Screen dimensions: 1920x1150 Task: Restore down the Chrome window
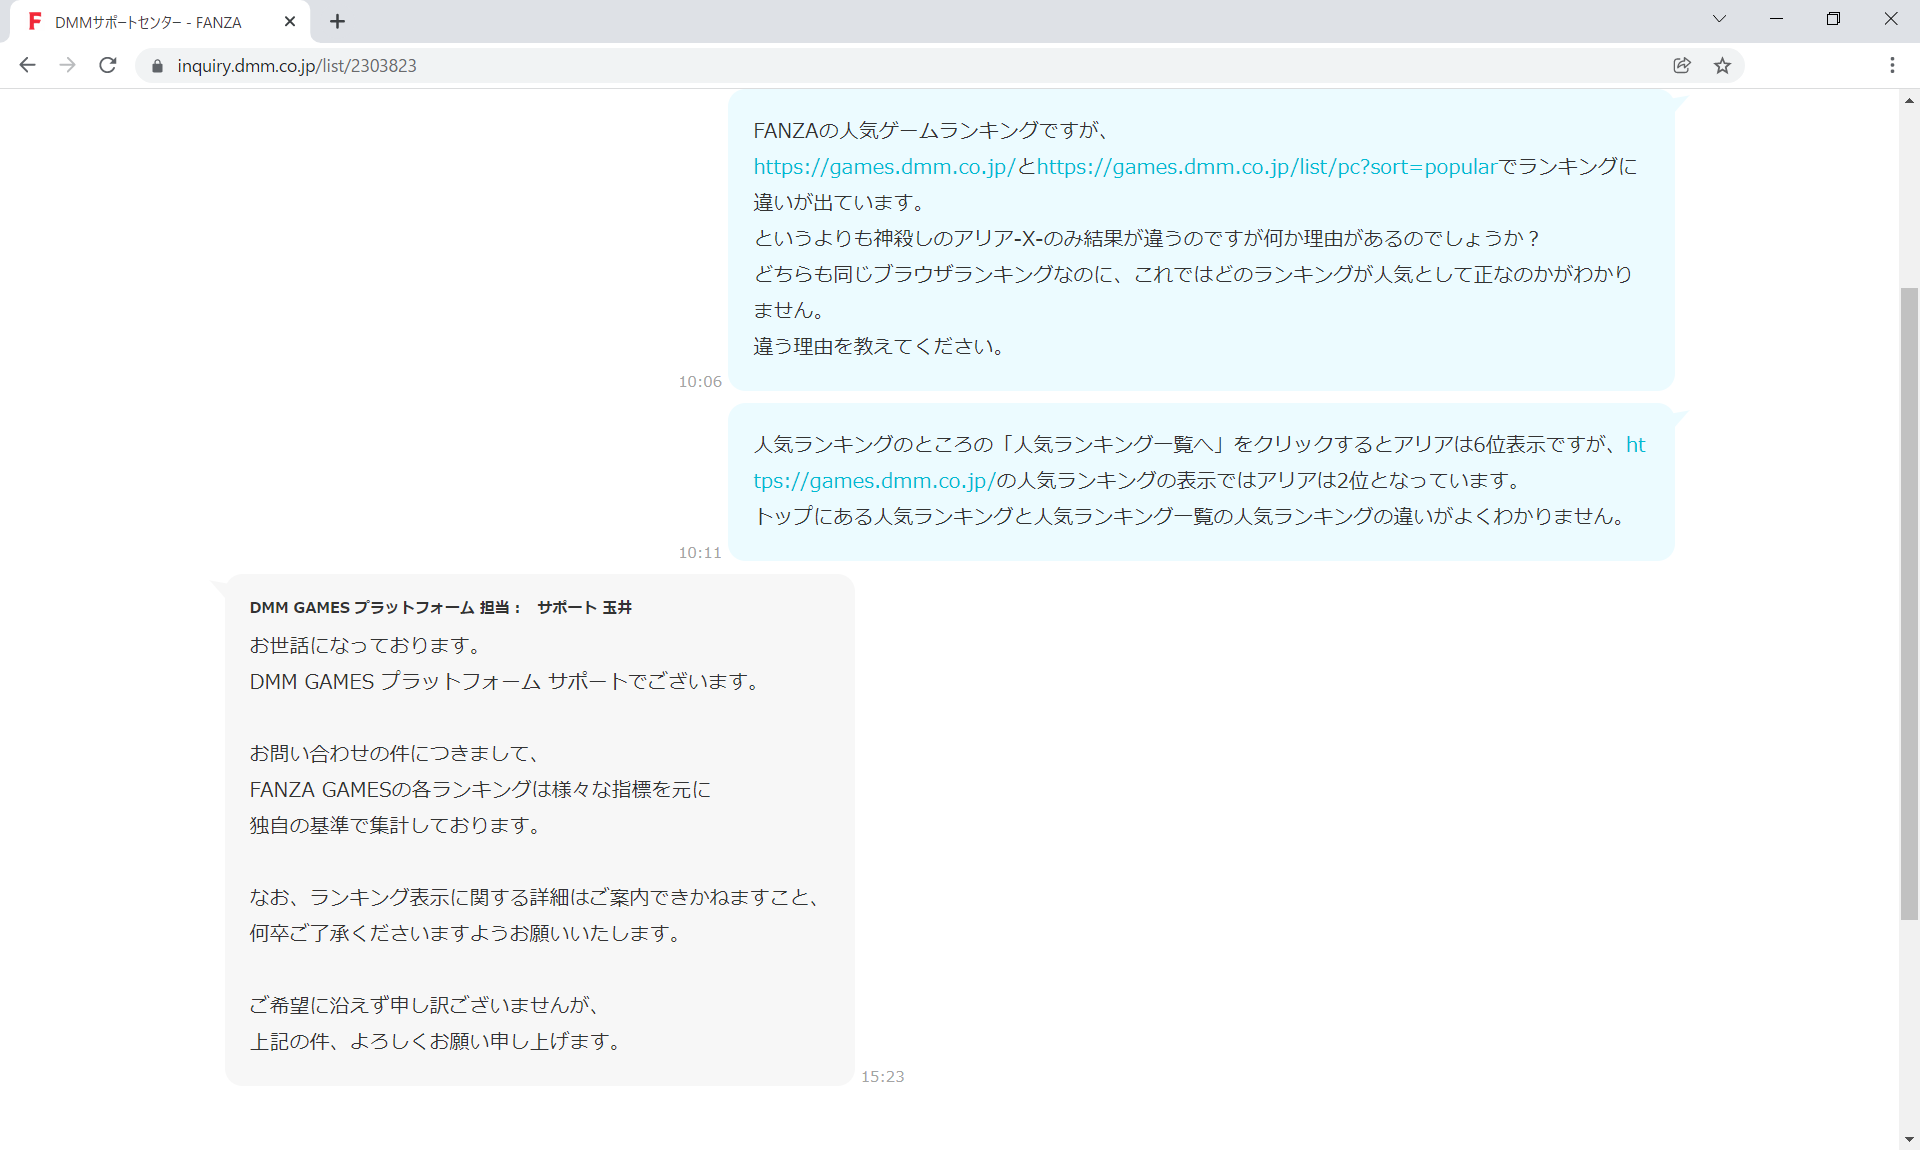[1833, 19]
